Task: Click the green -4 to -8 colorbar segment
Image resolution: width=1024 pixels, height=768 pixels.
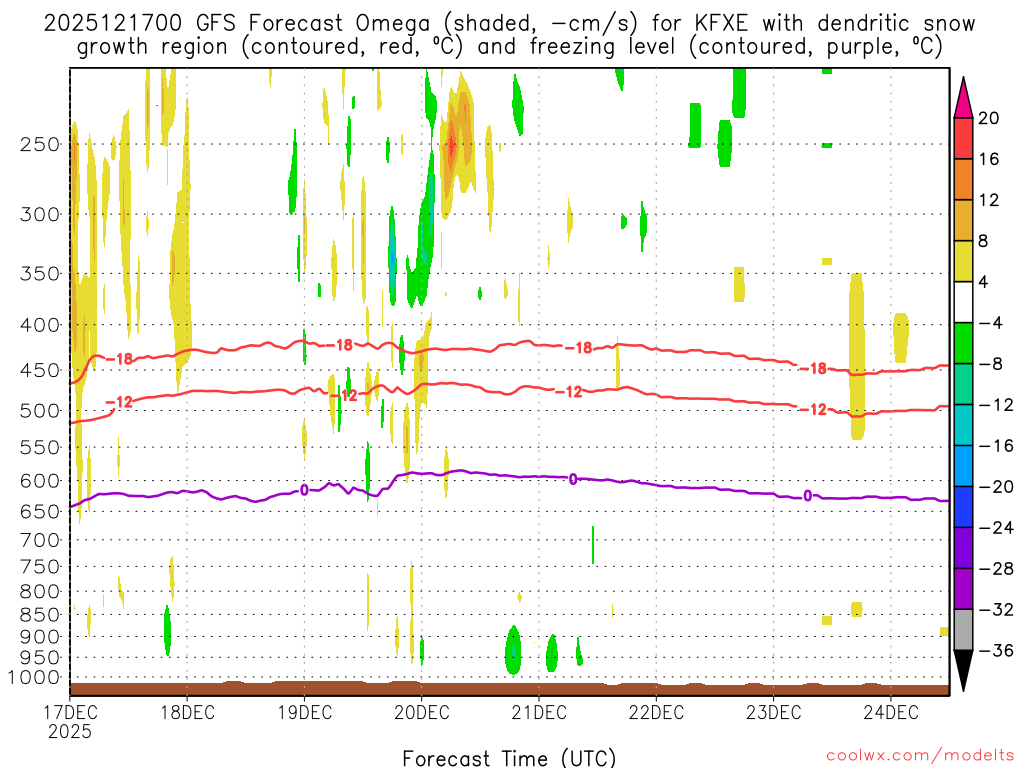Action: [963, 343]
